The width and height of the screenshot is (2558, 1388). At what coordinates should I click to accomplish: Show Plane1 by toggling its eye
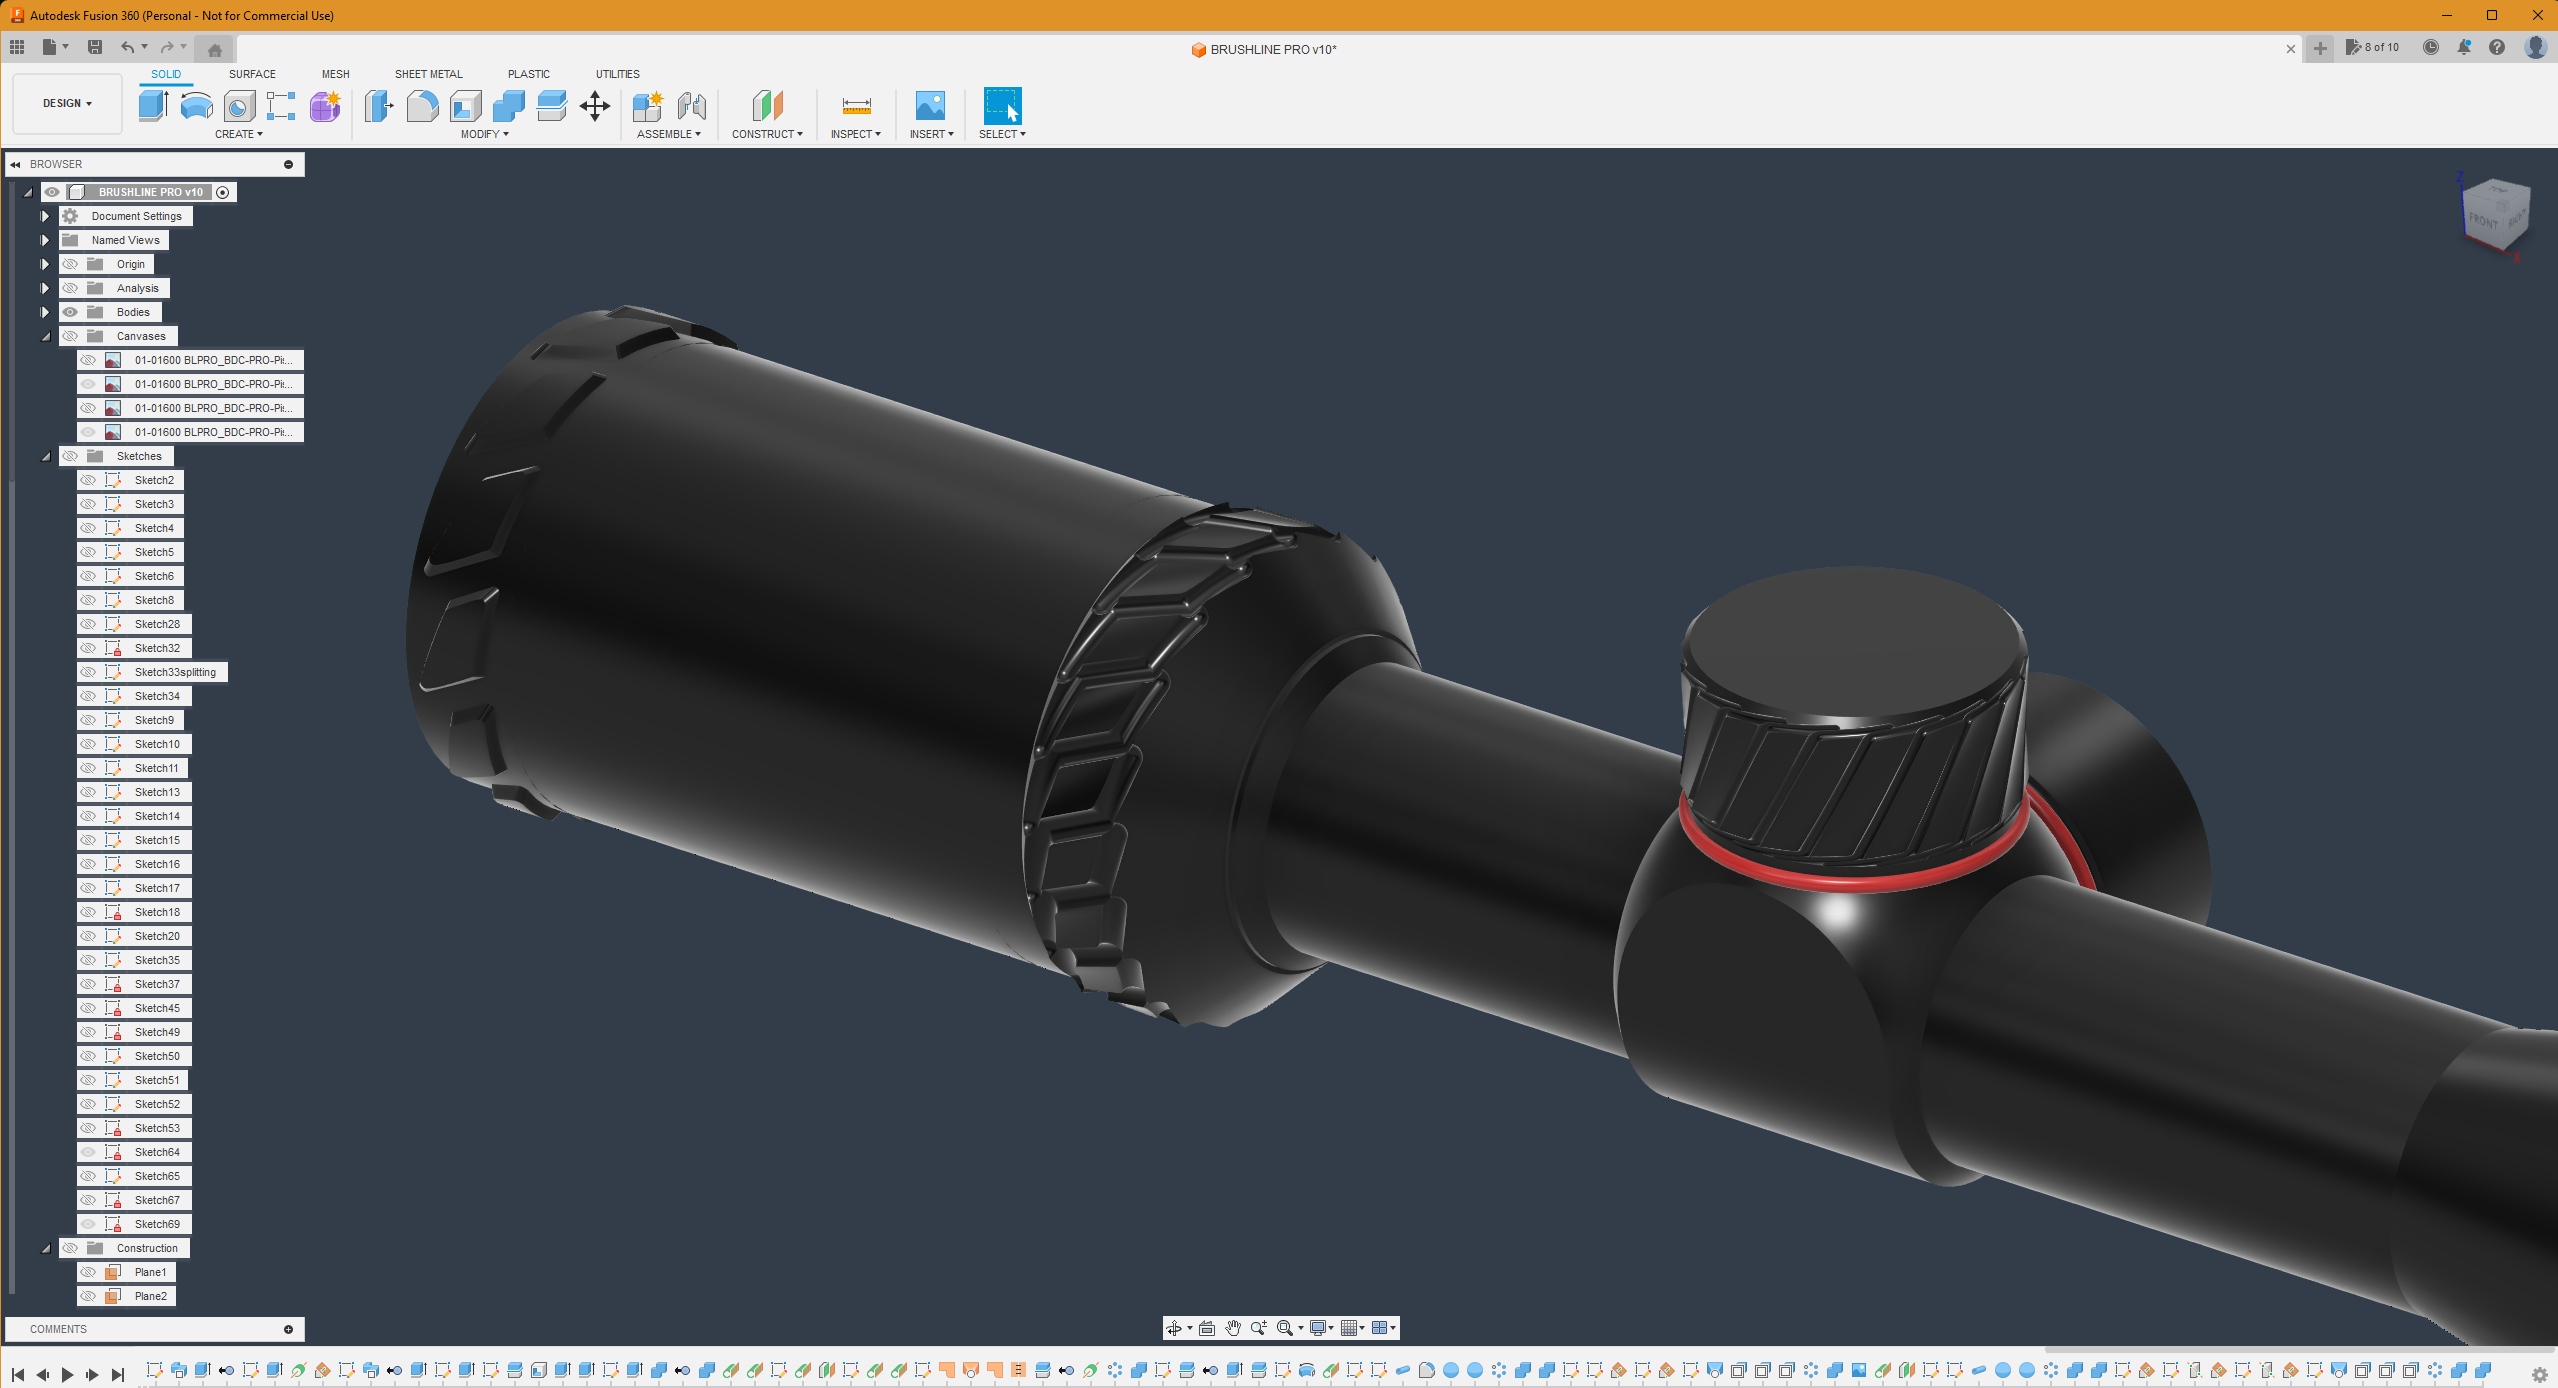(88, 1272)
